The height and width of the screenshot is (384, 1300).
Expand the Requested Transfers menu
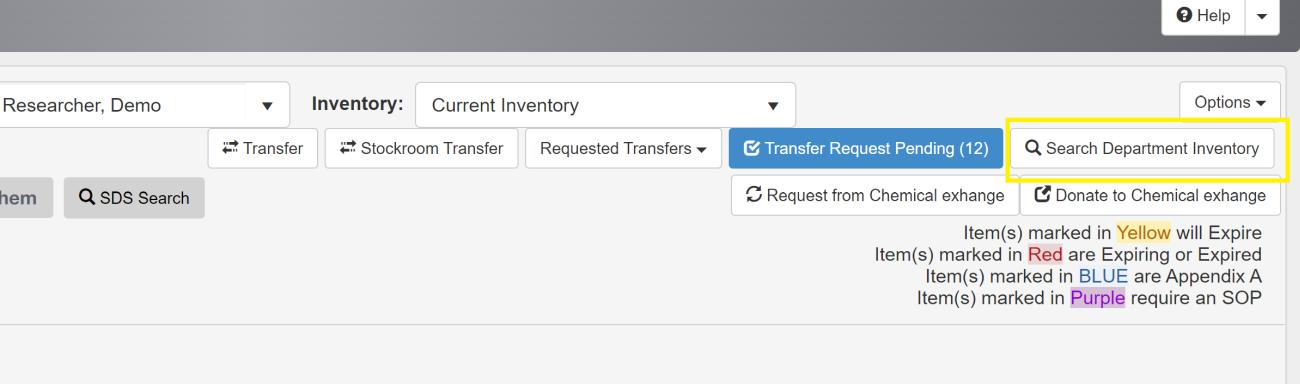pos(623,148)
